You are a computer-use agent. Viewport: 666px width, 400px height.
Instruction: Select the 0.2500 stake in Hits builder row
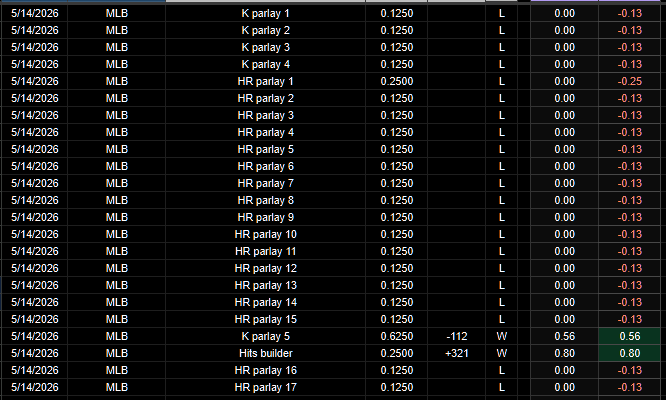[397, 353]
